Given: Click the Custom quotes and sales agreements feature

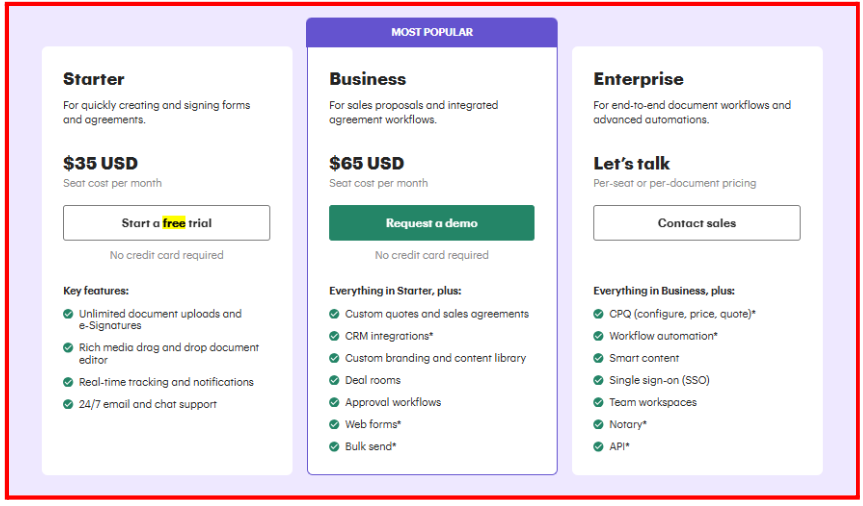Looking at the screenshot, I should coord(436,314).
